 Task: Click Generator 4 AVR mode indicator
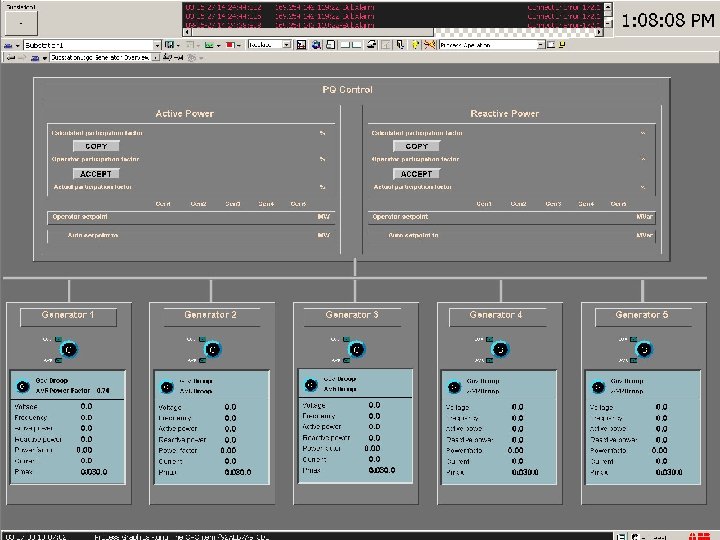click(x=490, y=360)
